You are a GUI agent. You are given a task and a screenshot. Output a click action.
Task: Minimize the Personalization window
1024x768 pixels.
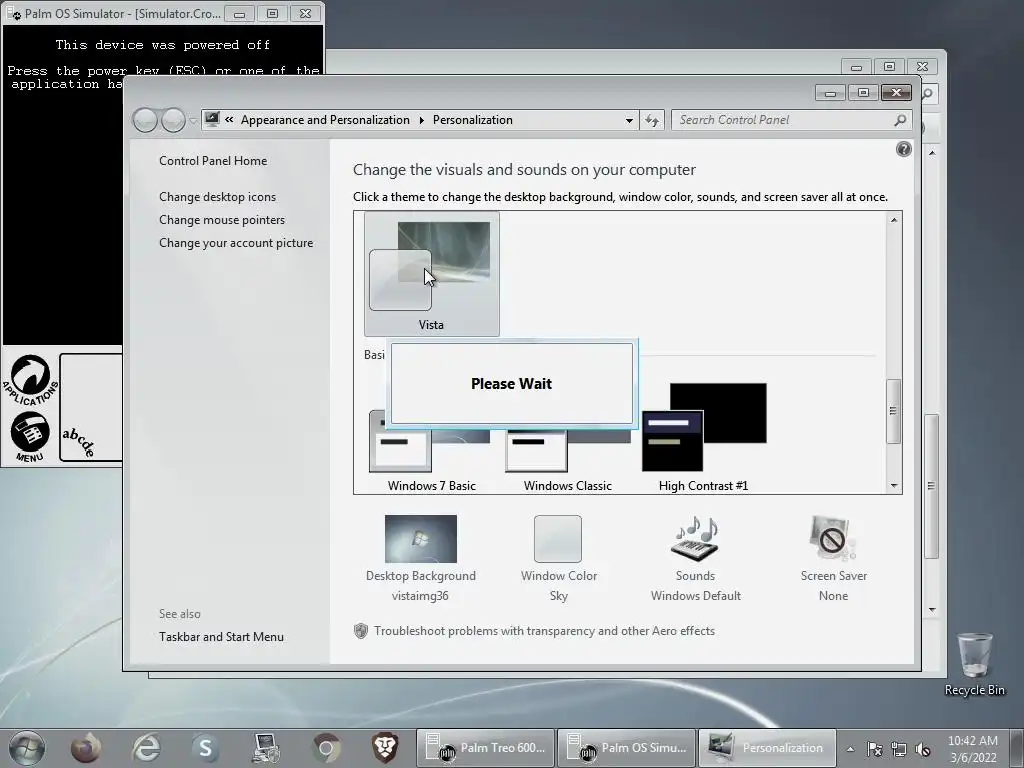coord(830,93)
